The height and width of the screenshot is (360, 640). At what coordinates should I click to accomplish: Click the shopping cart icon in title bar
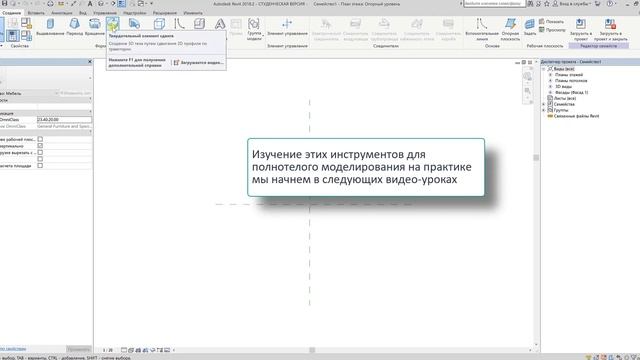pyautogui.click(x=598, y=3)
